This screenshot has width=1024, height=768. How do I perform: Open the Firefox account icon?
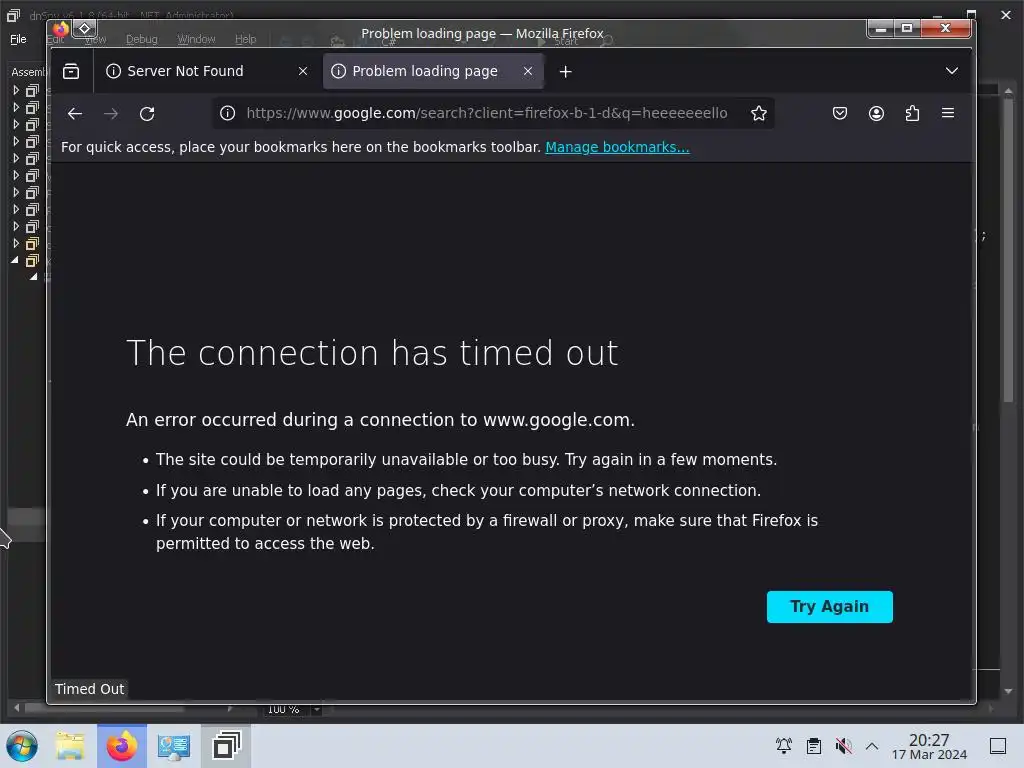coord(876,114)
